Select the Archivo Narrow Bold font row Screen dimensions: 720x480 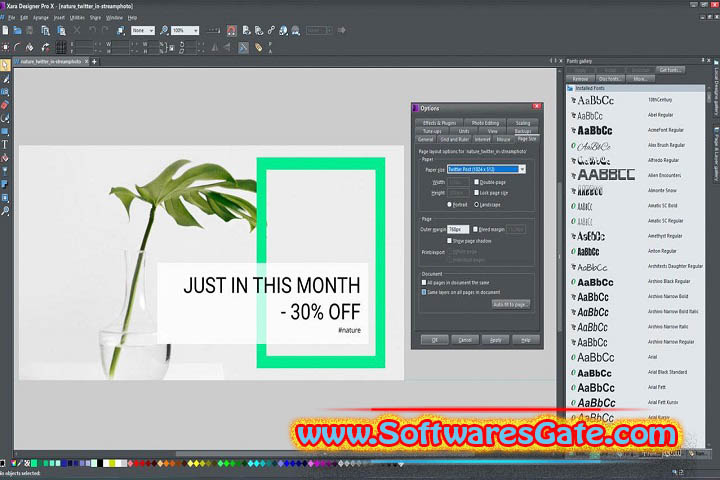click(636, 297)
